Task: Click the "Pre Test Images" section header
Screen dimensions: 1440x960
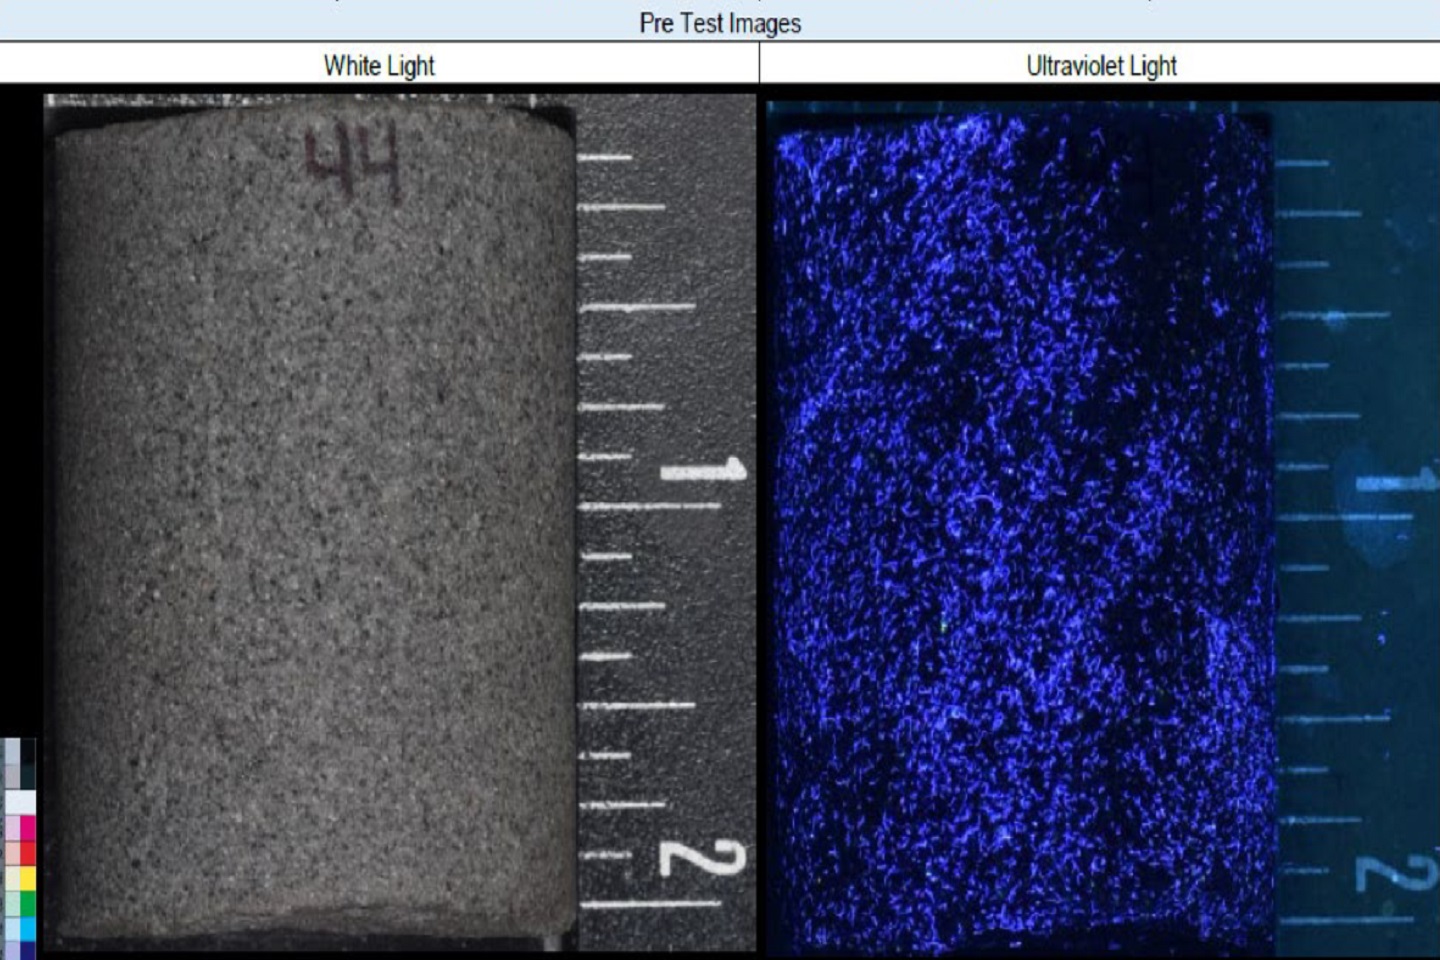Action: (720, 23)
